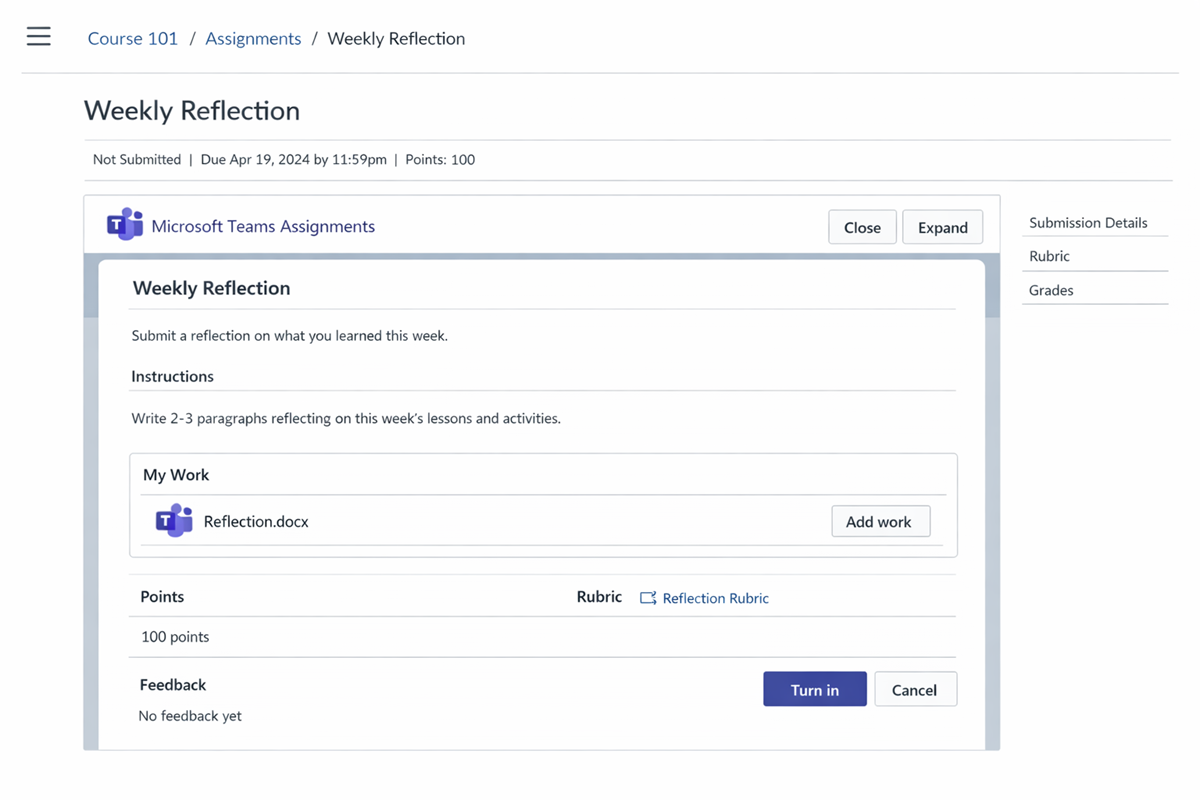Click the Due Apr 19, 2024 text
Screen dimensions: 1200x800
pos(294,159)
